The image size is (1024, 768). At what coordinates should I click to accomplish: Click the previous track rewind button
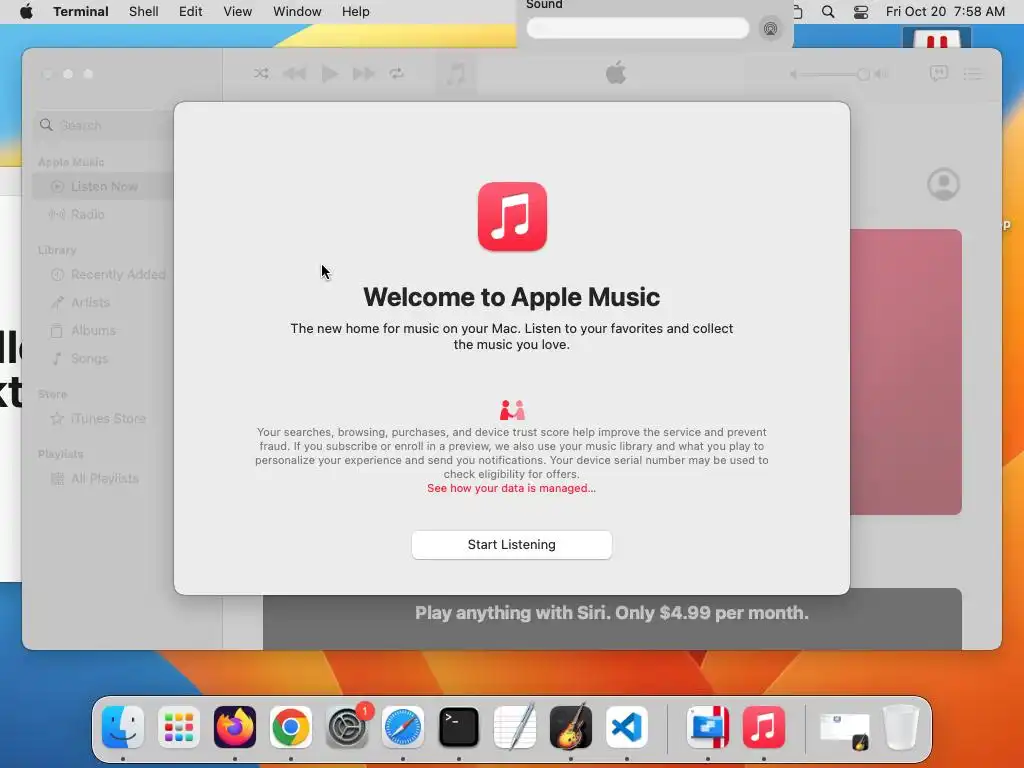[x=295, y=74]
